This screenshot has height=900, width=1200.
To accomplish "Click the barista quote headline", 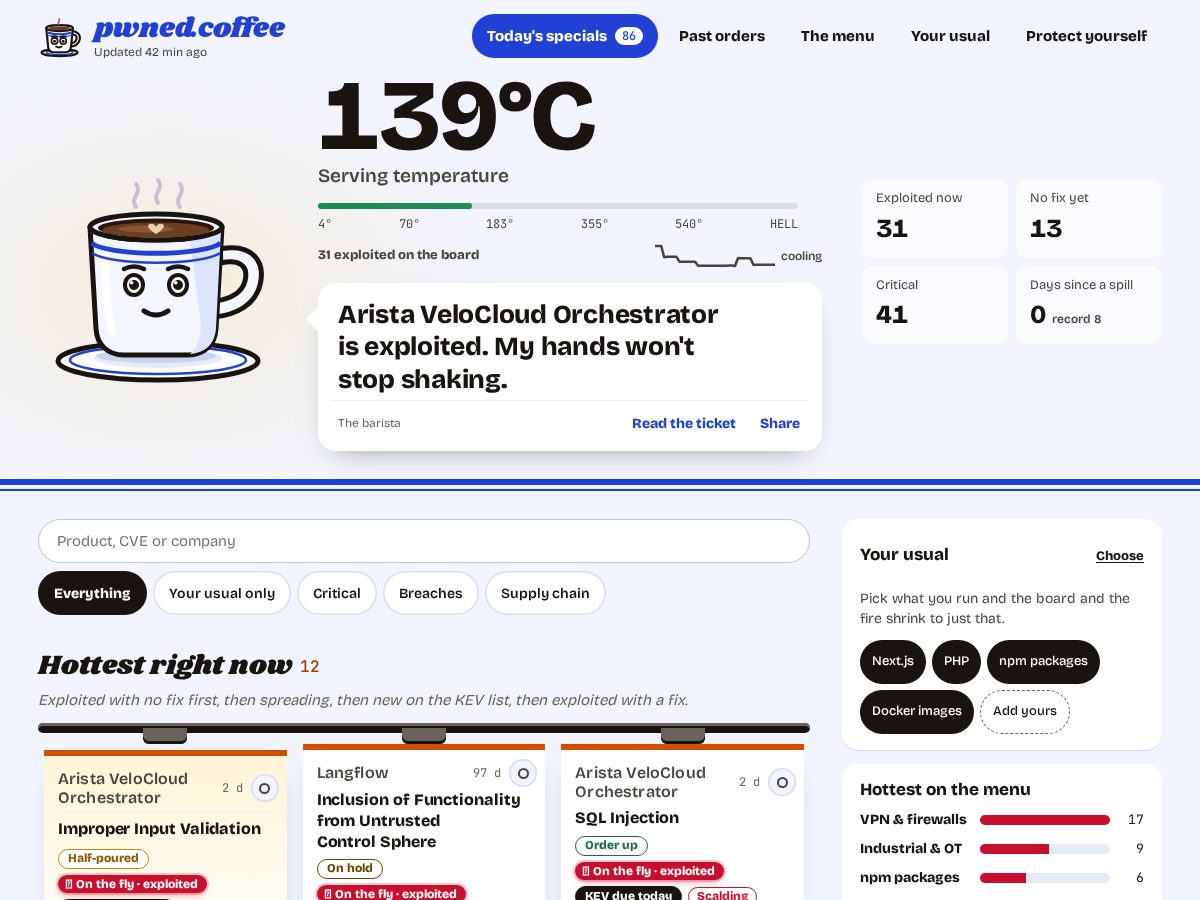I will 528,347.
